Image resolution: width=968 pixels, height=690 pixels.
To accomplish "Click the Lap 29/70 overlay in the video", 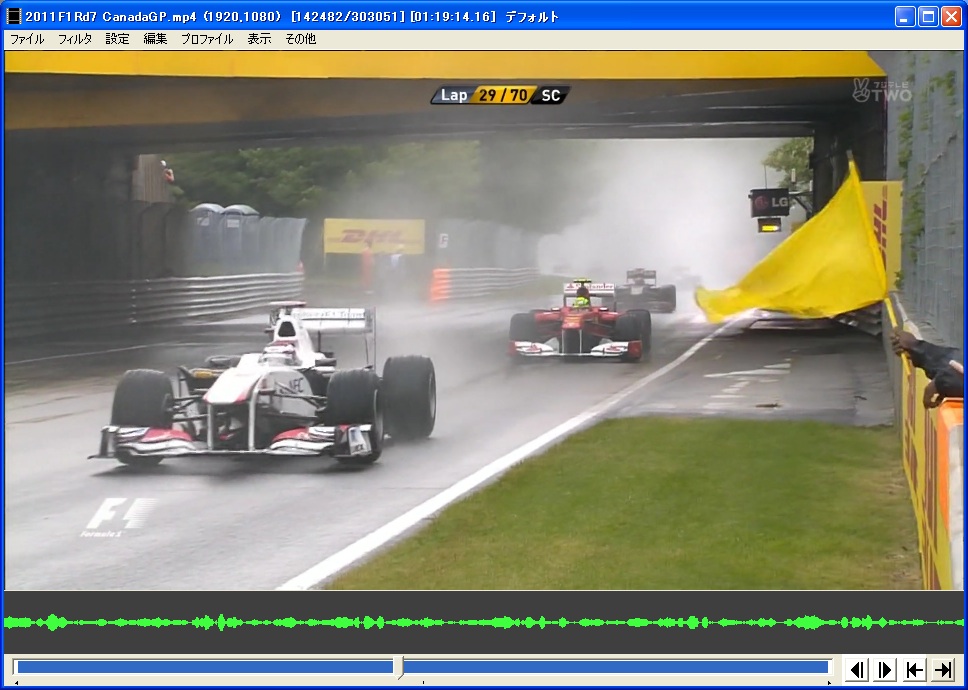I will point(500,95).
